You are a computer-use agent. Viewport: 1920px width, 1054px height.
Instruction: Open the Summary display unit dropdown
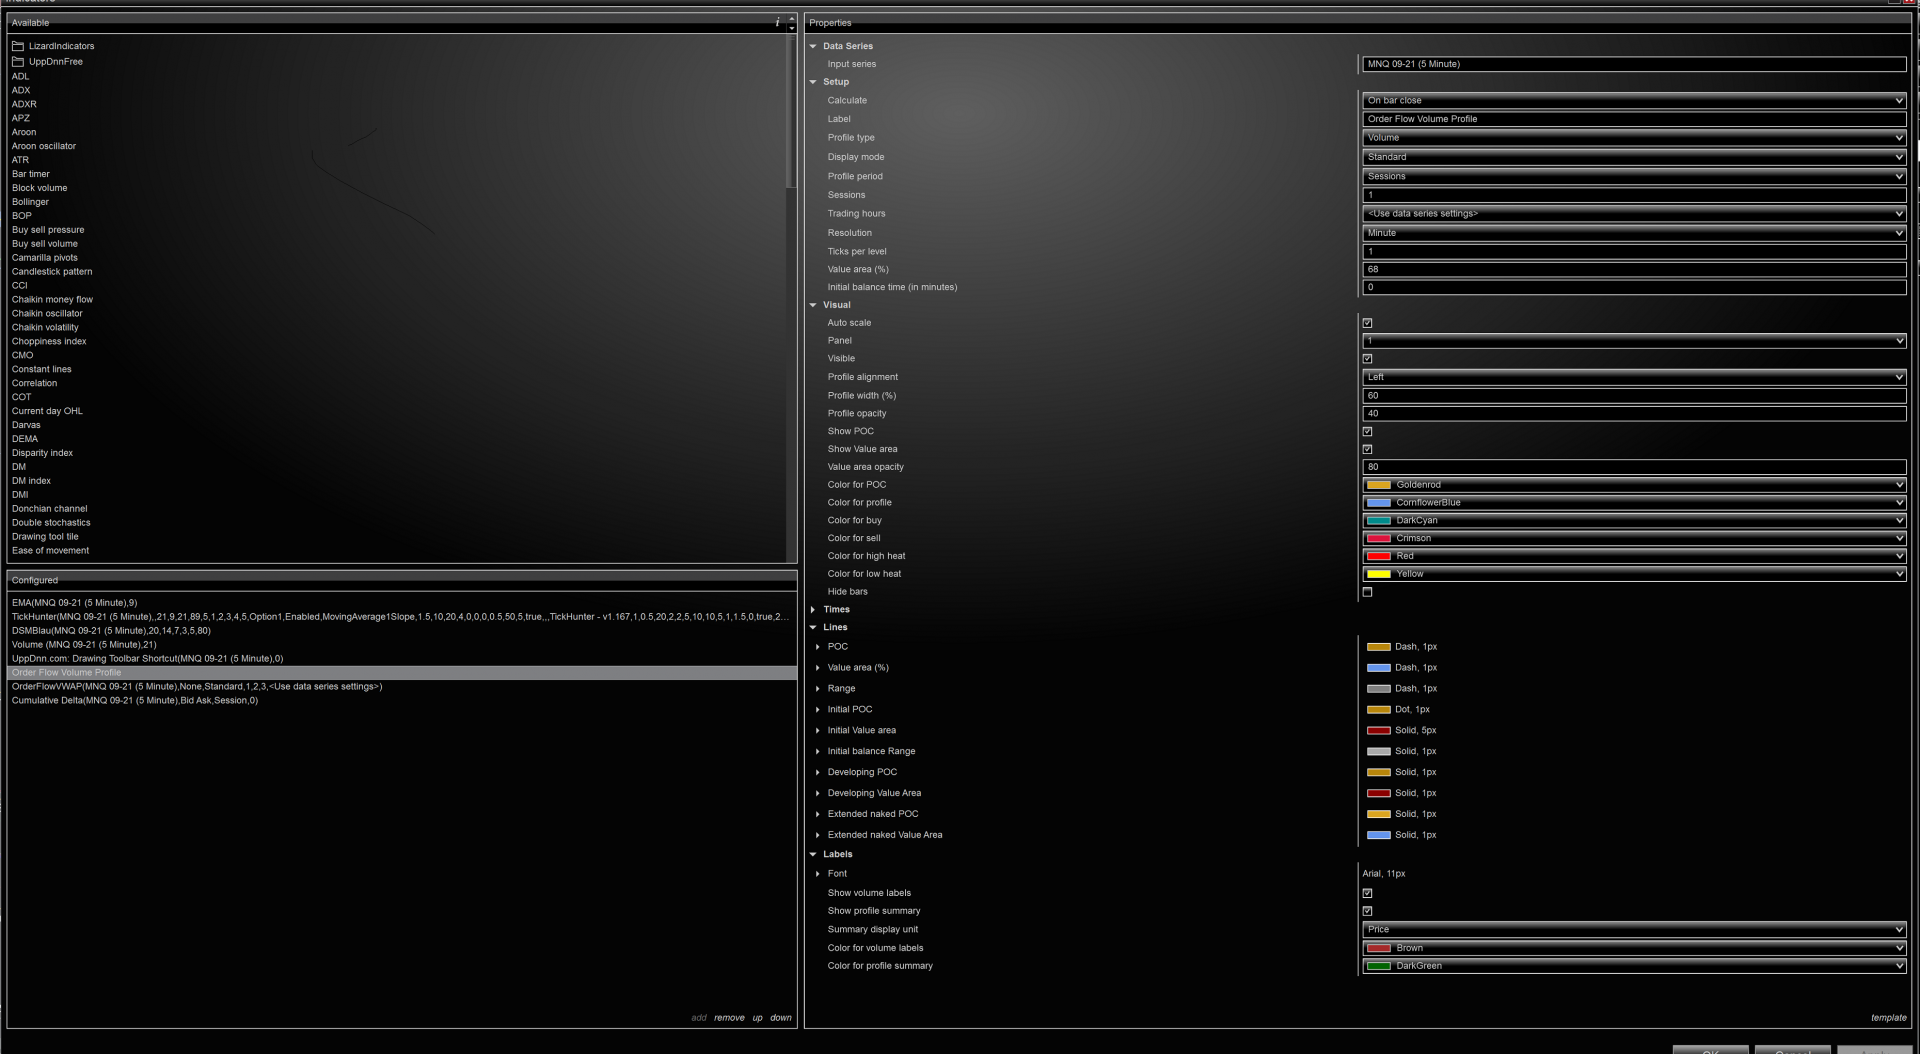(x=1634, y=930)
